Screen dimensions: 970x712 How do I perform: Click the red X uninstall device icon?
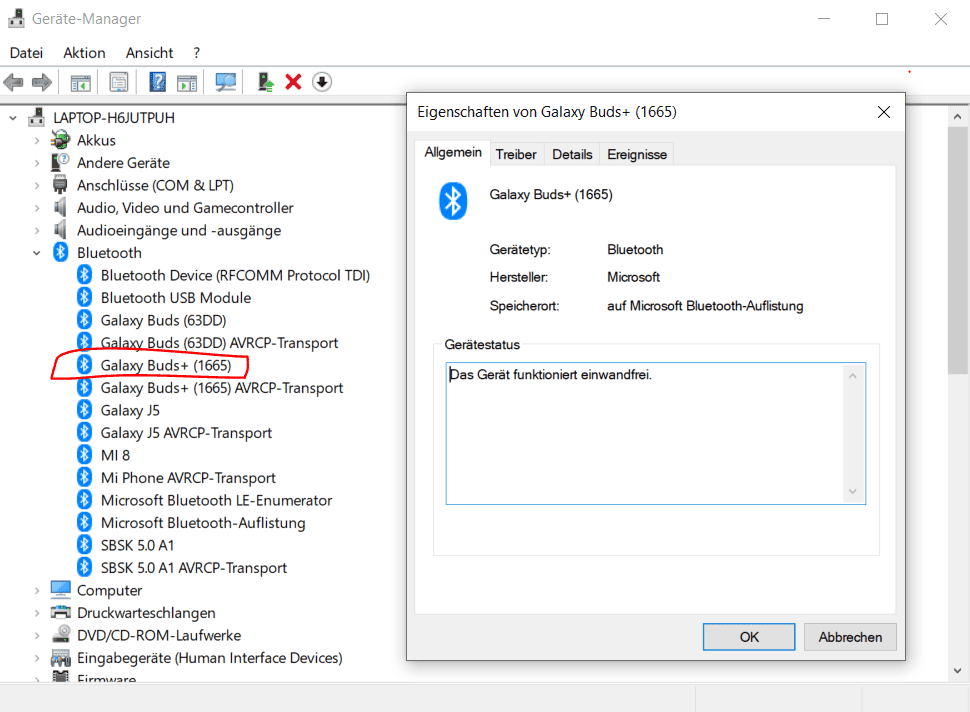click(x=293, y=82)
